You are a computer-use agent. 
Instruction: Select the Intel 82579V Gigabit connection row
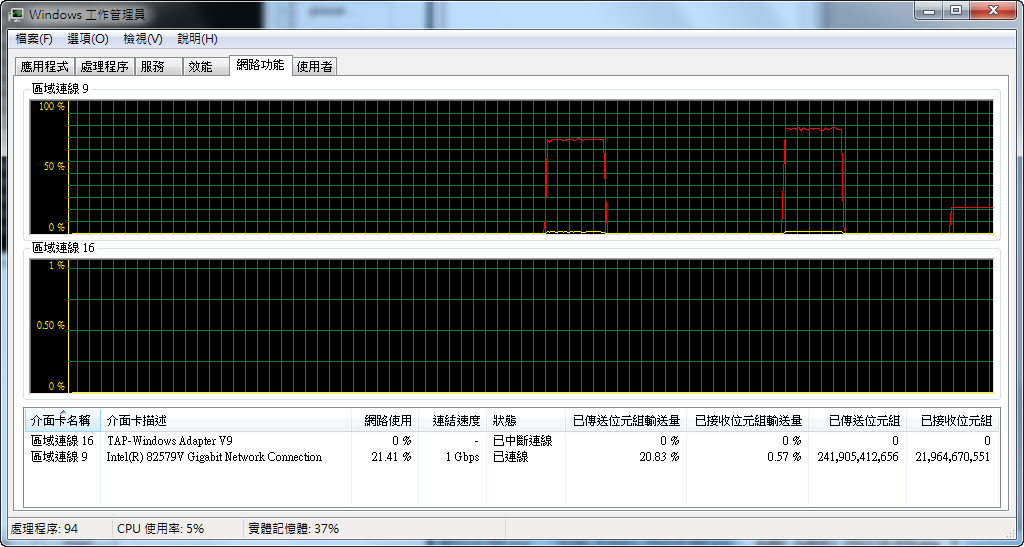(214, 457)
